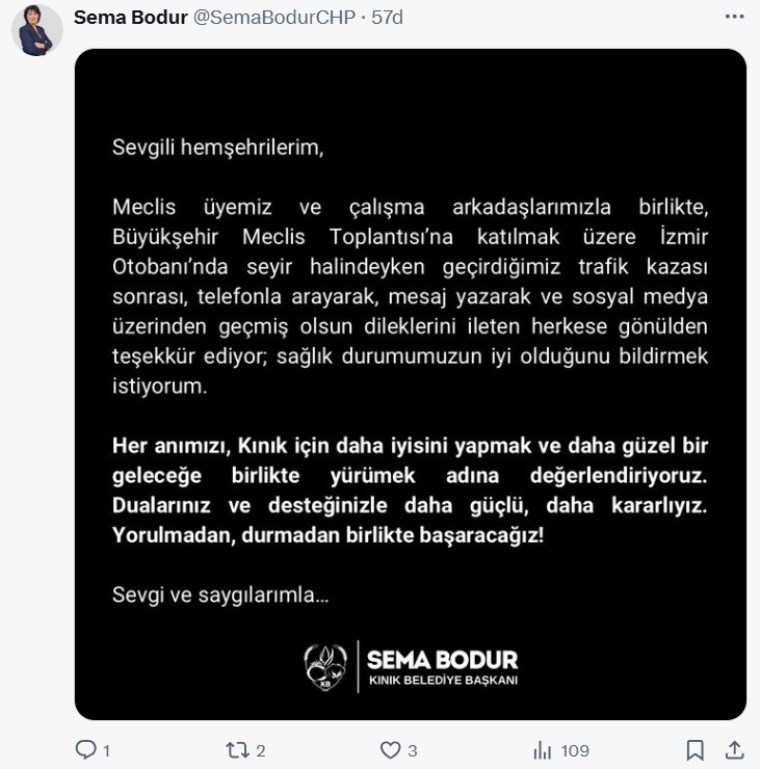Bookmark this post from Sema Bodur
Image resolution: width=760 pixels, height=769 pixels.
[695, 750]
